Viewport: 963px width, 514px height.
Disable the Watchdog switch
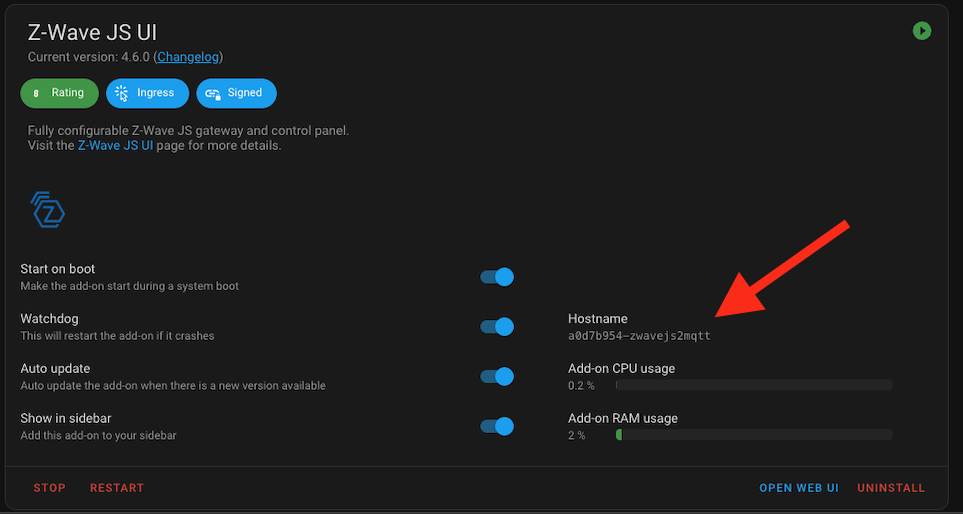(497, 327)
